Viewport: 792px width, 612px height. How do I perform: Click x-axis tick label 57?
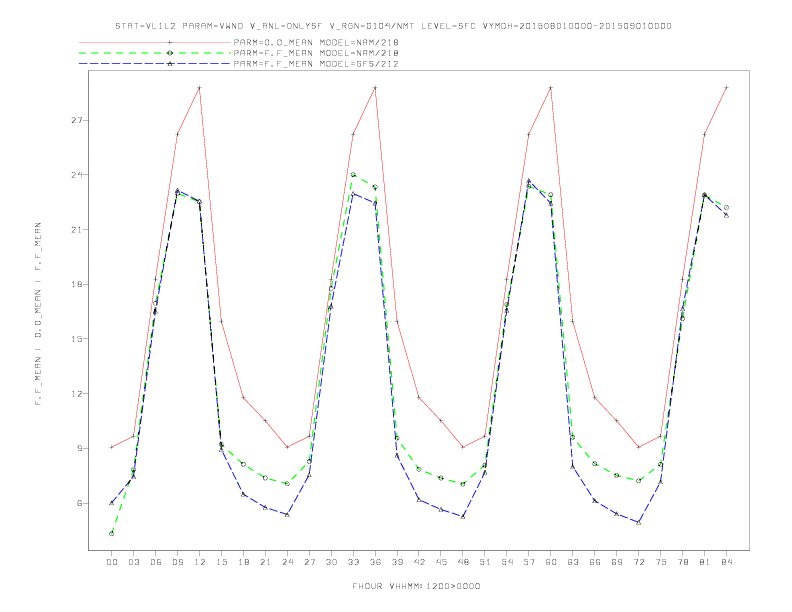click(x=529, y=562)
